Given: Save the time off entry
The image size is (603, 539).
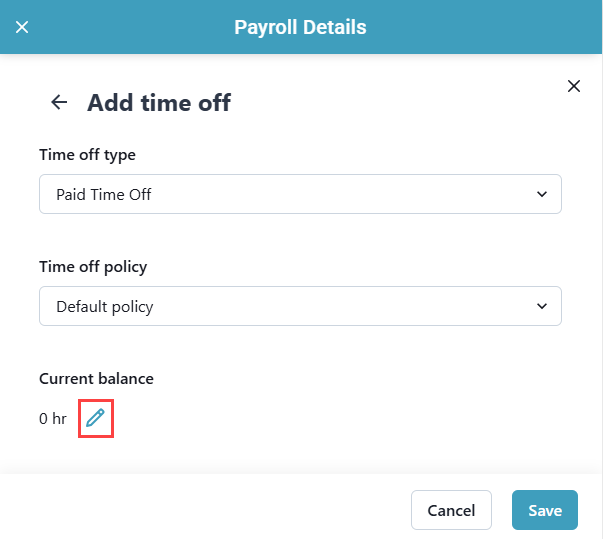Looking at the screenshot, I should pyautogui.click(x=545, y=510).
